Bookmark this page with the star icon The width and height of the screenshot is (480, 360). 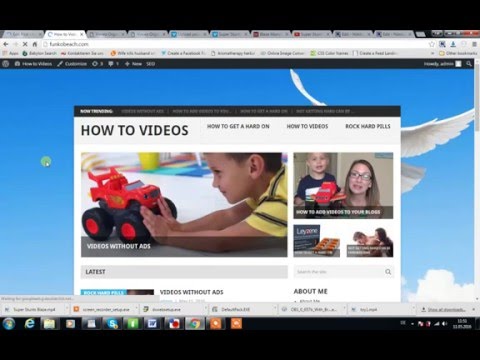[432, 44]
